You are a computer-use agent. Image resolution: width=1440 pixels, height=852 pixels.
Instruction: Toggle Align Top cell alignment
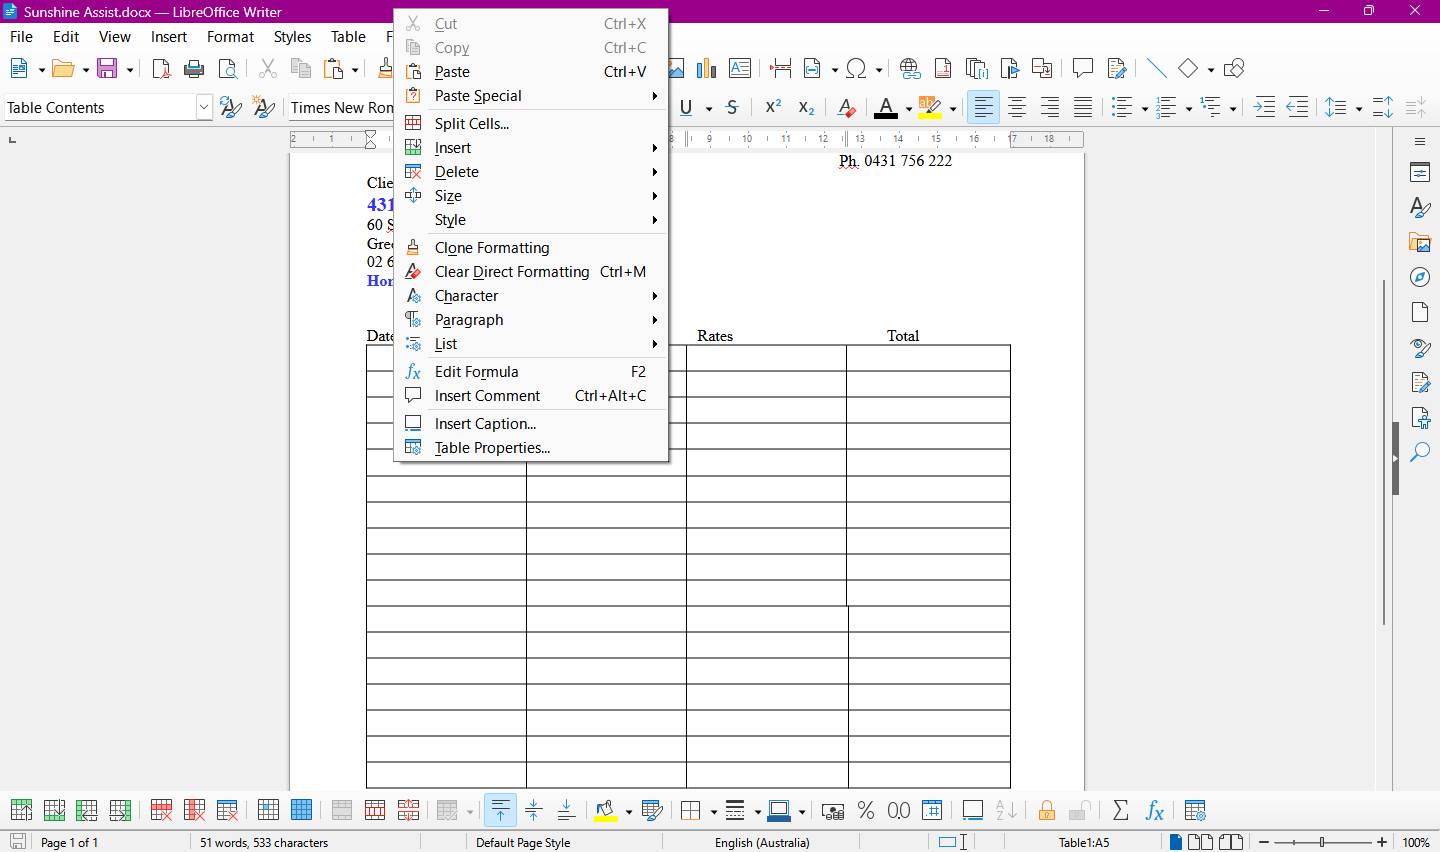pyautogui.click(x=500, y=810)
